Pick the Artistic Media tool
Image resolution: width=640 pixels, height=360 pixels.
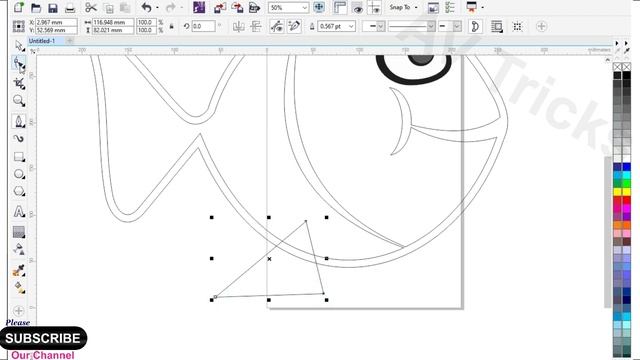(x=19, y=139)
